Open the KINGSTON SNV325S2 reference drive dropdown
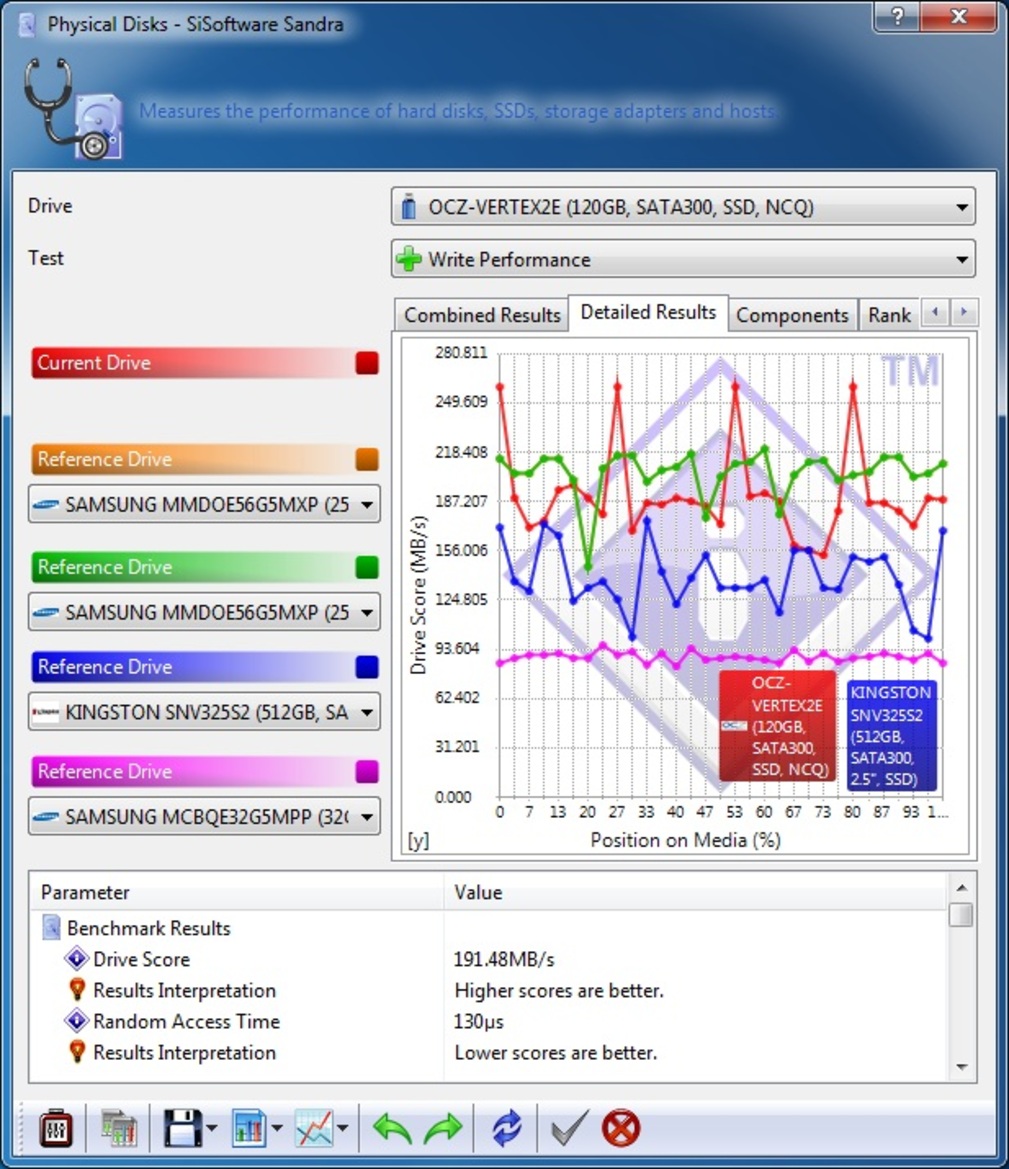This screenshot has height=1169, width=1009. pyautogui.click(x=204, y=712)
